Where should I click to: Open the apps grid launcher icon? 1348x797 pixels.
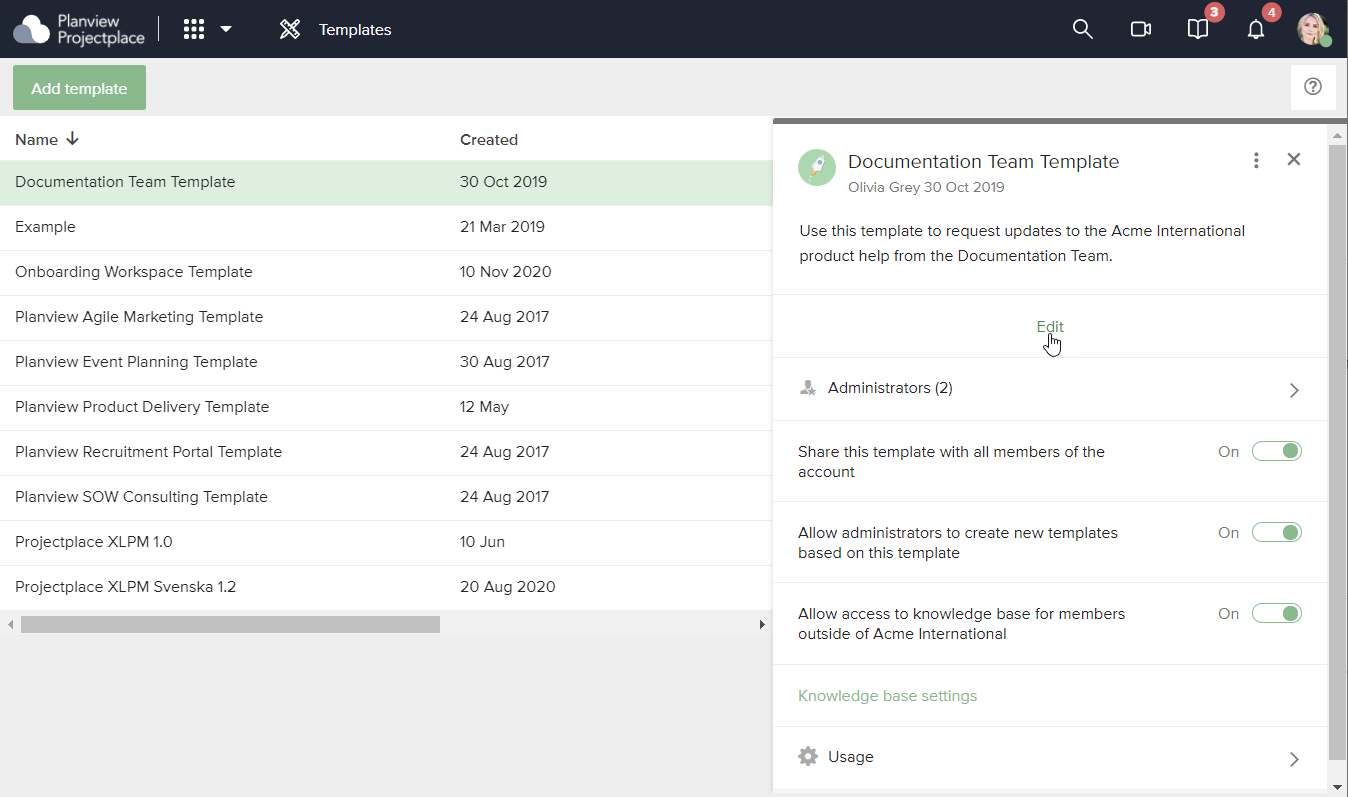click(x=194, y=29)
